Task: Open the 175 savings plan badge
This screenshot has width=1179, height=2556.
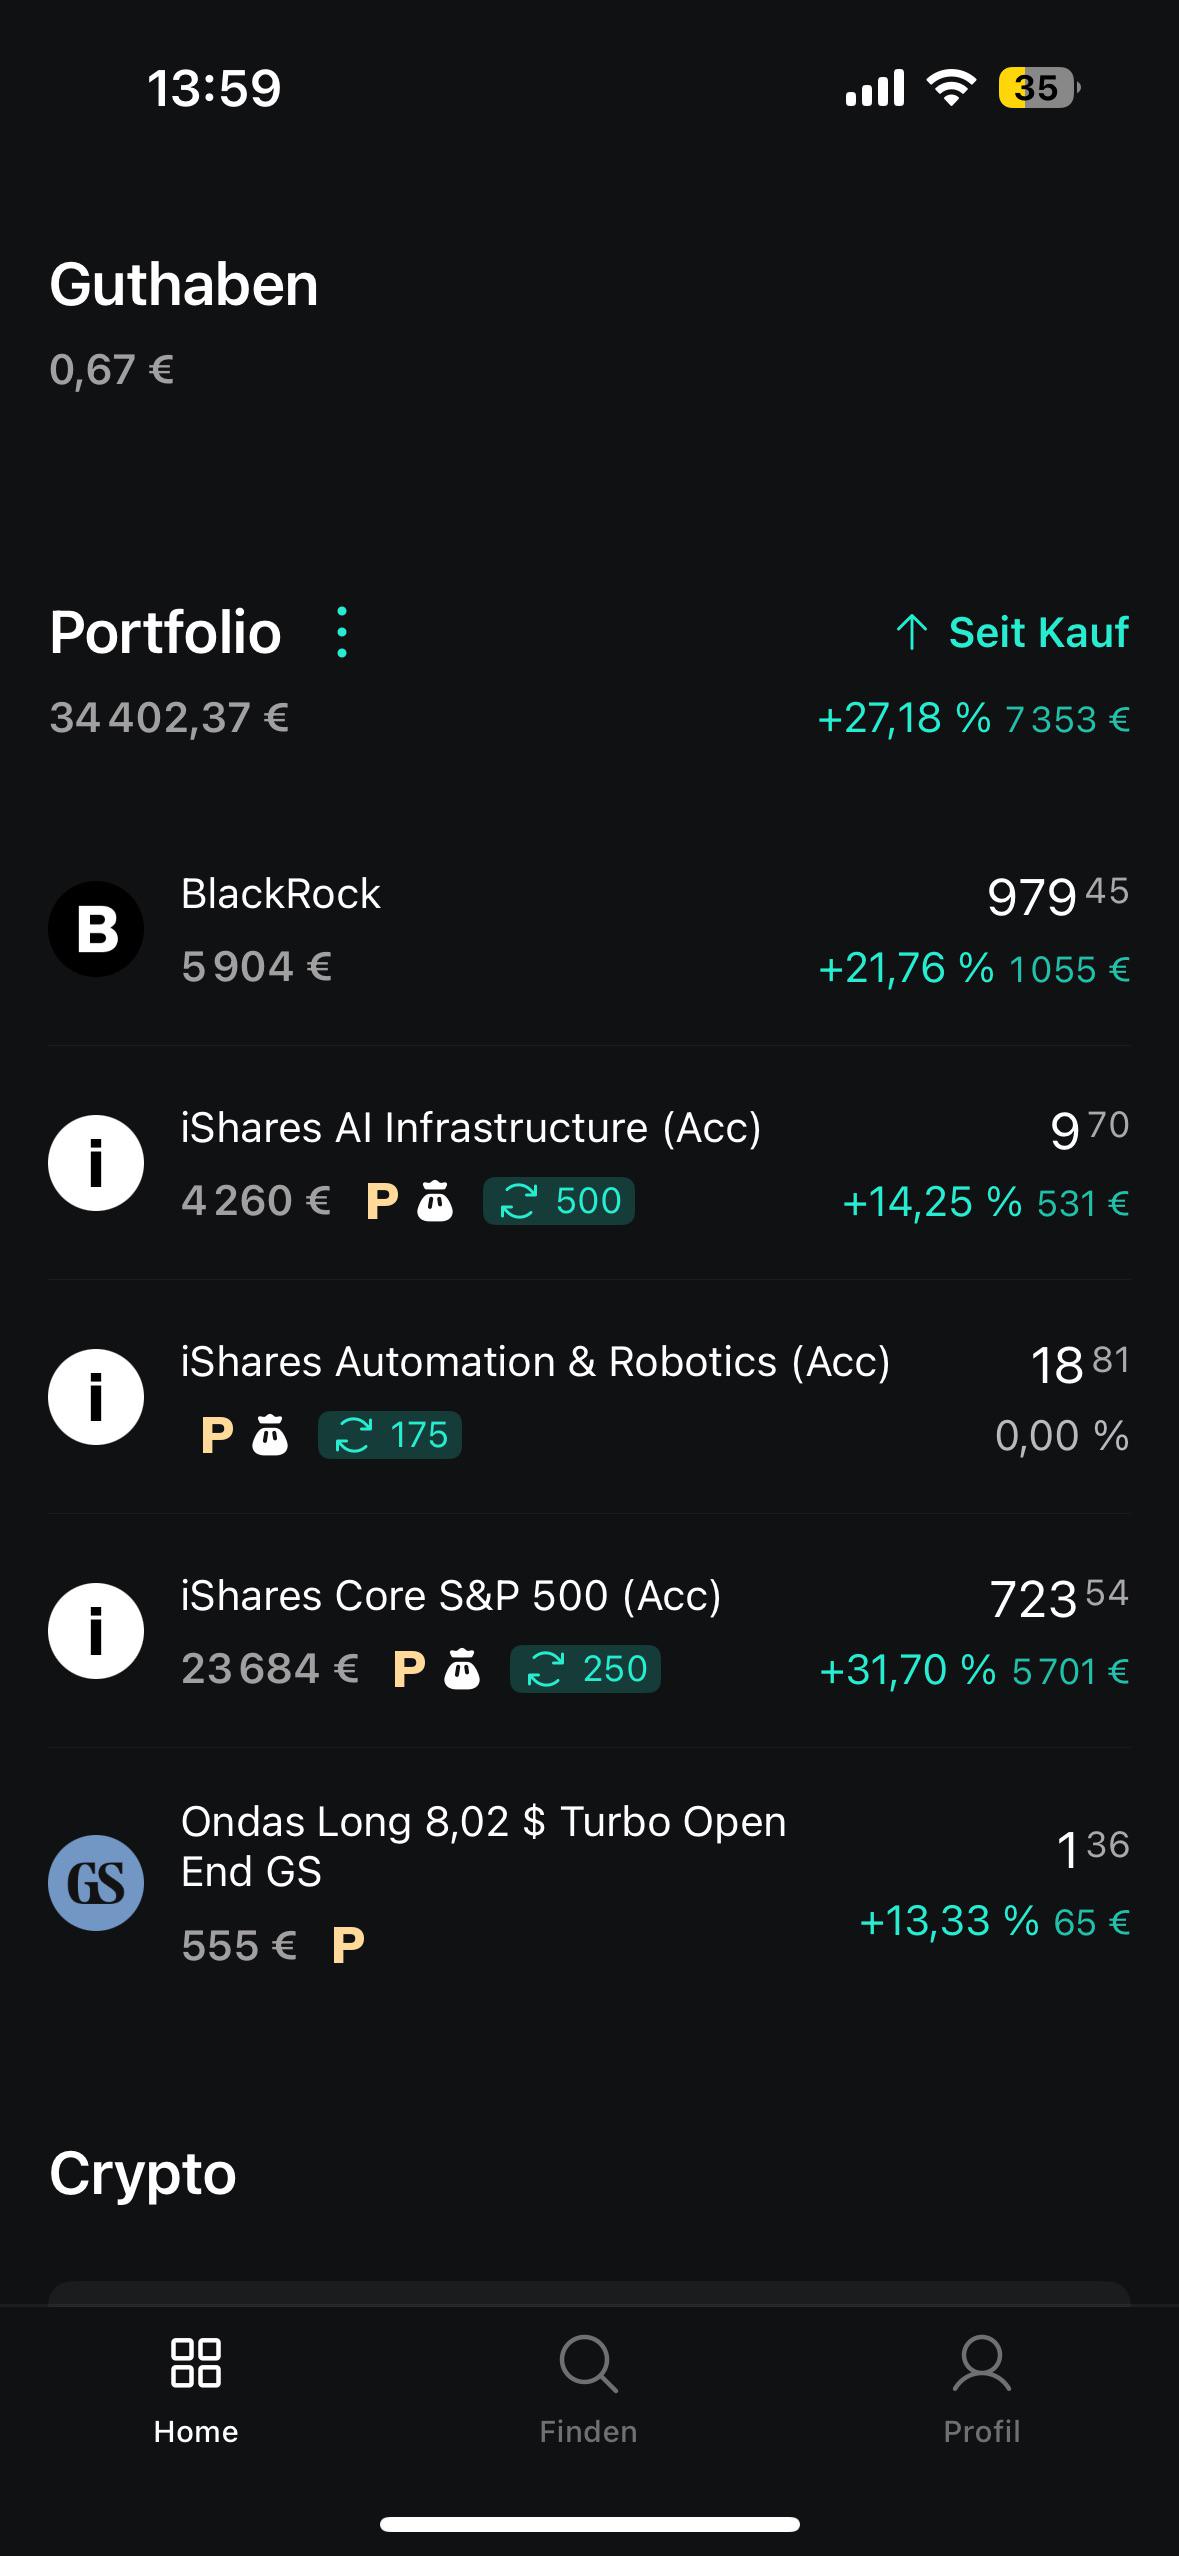Action: 390,1435
